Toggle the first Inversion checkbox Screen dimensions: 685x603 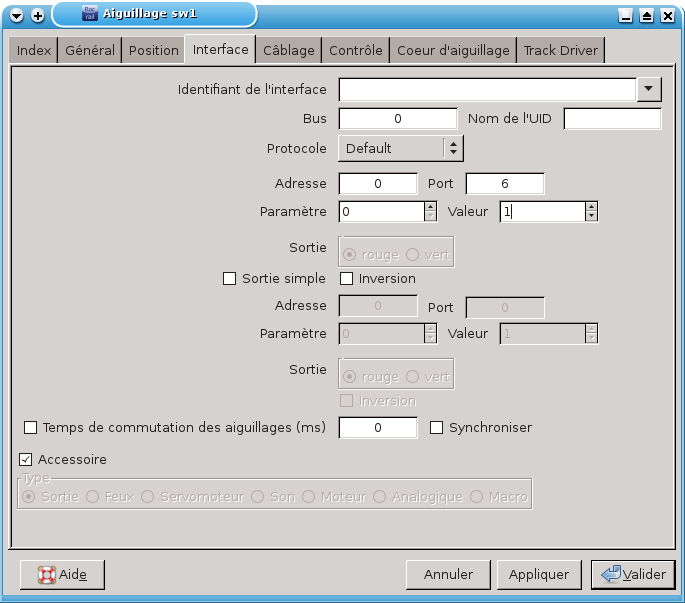pyautogui.click(x=348, y=279)
